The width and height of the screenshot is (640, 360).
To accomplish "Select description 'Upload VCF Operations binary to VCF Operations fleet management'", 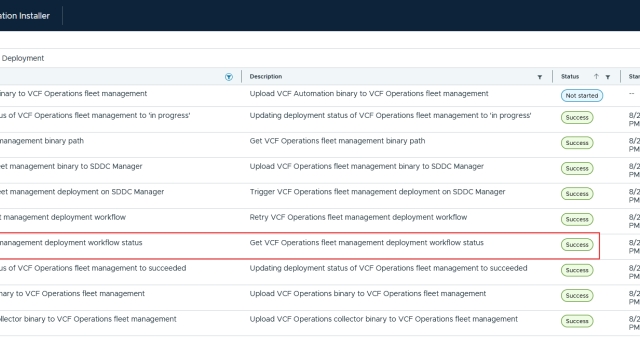I will (x=368, y=293).
